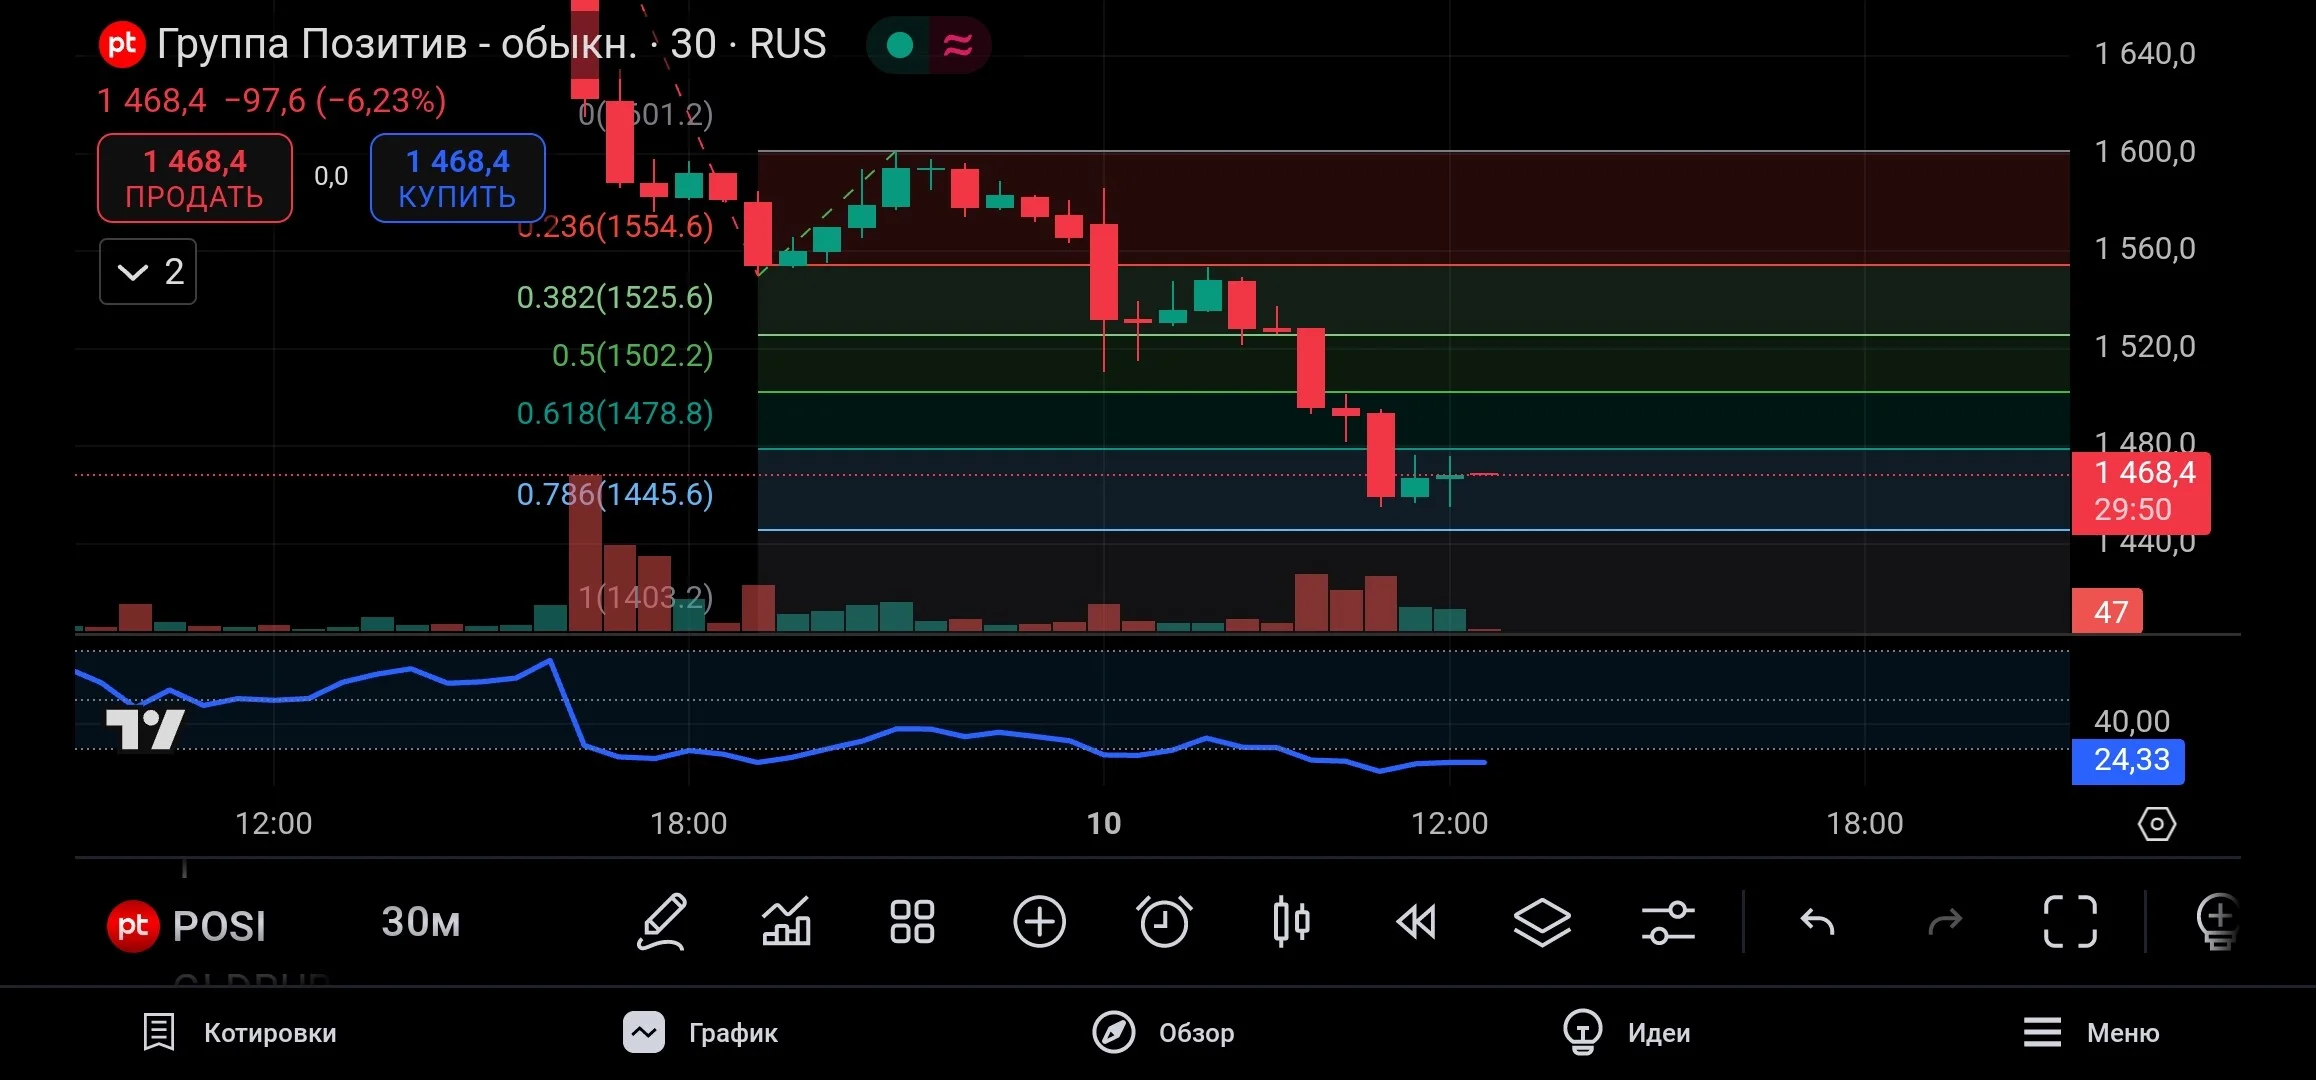Open the alert clock icon
2316x1080 pixels.
pyautogui.click(x=1164, y=921)
